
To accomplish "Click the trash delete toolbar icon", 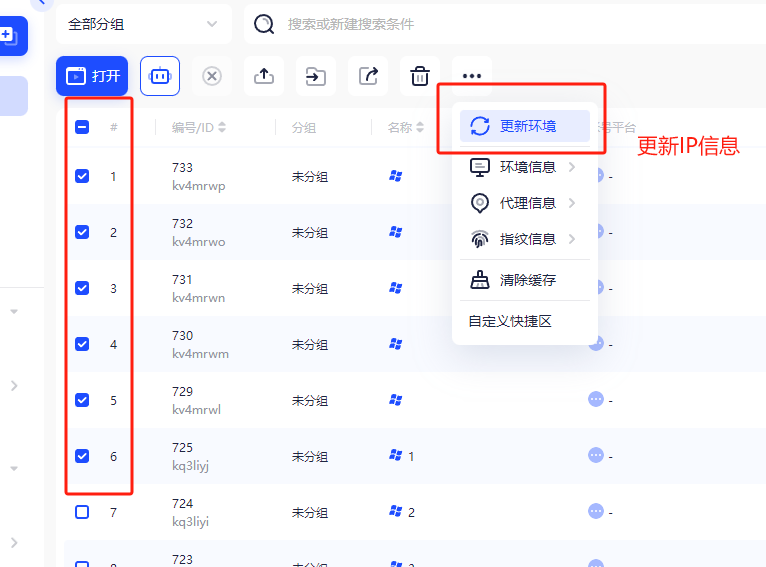I will 420,76.
